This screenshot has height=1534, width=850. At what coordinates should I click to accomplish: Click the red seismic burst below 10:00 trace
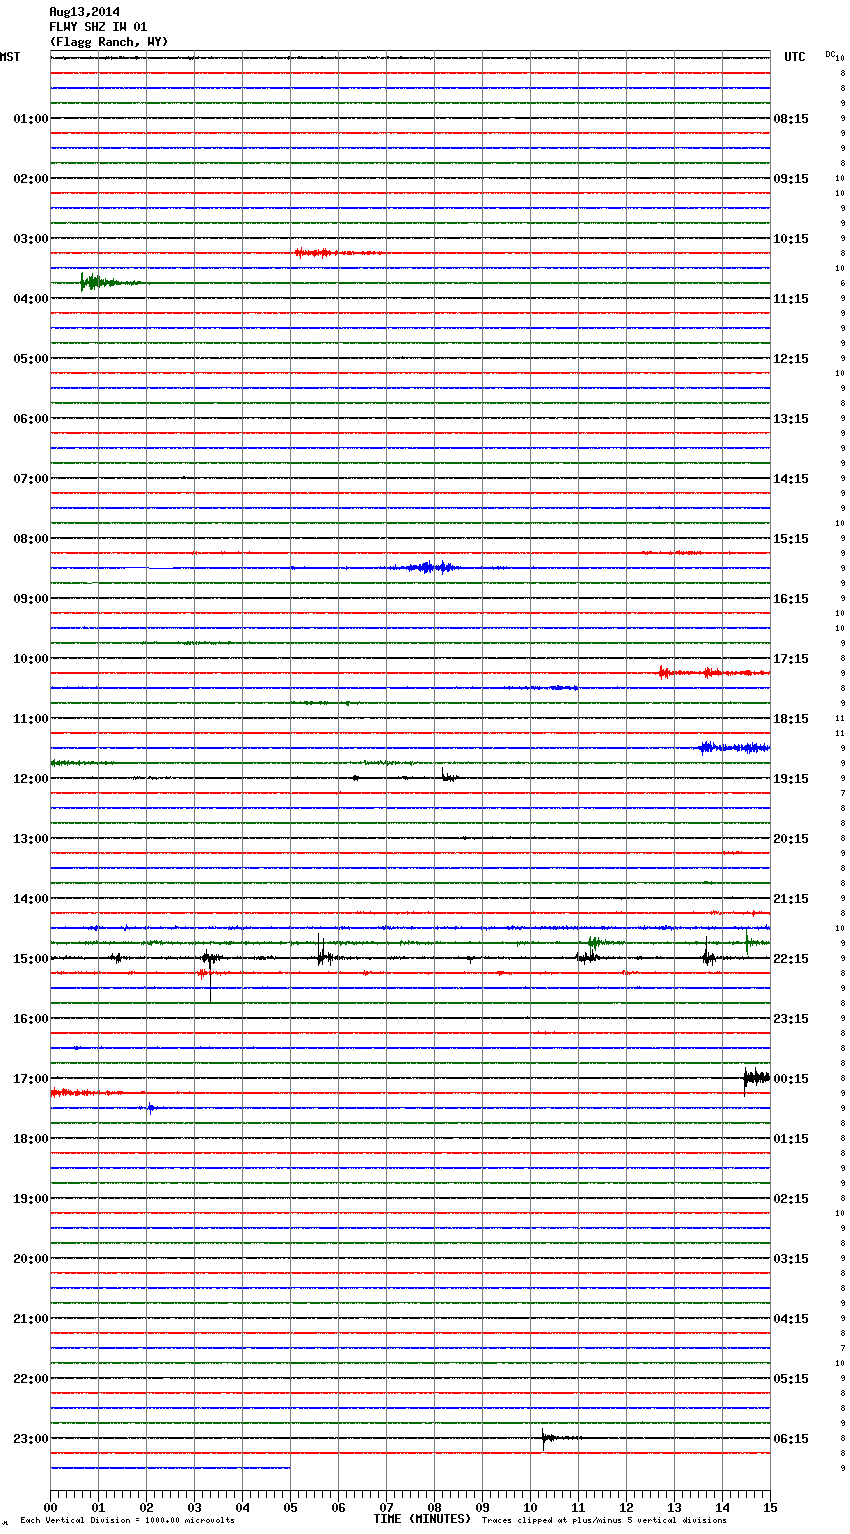click(705, 673)
